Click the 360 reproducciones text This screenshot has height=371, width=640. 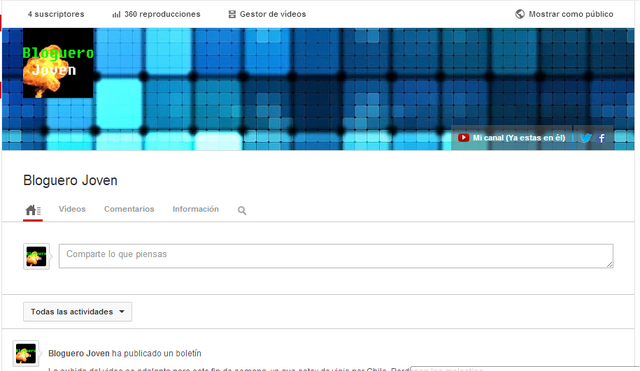click(162, 14)
